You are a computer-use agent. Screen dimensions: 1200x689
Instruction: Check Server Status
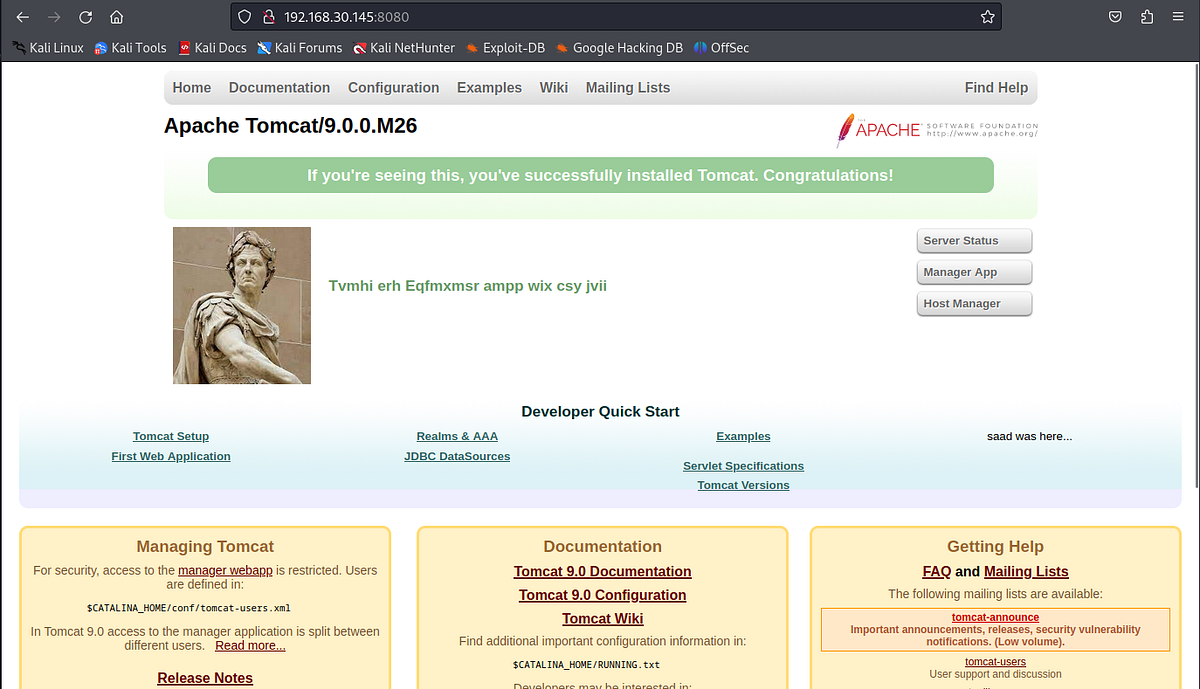973,240
